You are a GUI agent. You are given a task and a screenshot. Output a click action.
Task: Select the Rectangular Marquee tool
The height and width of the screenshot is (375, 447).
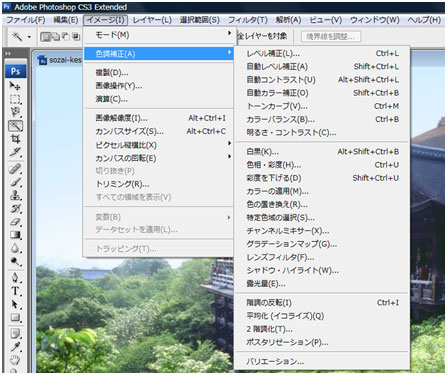tap(15, 99)
